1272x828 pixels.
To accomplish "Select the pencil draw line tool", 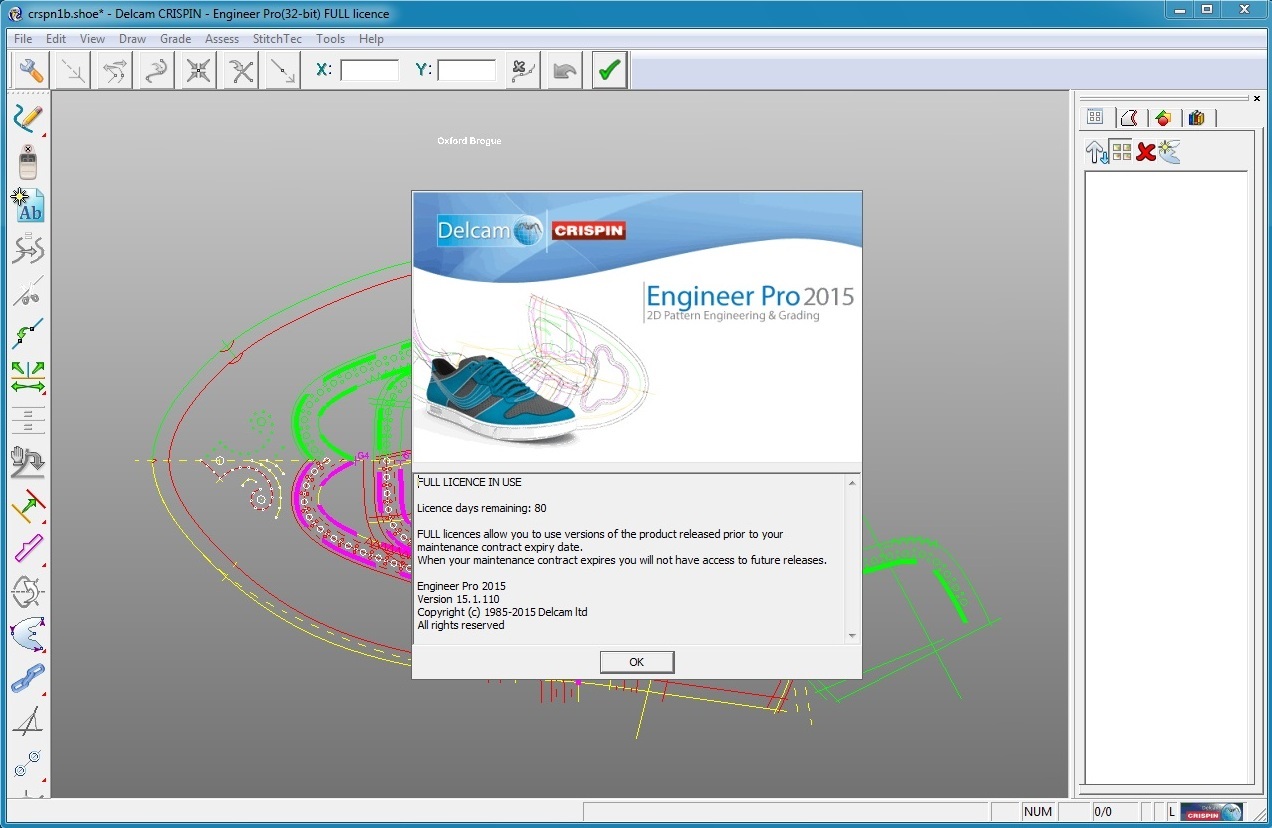I will [x=28, y=118].
